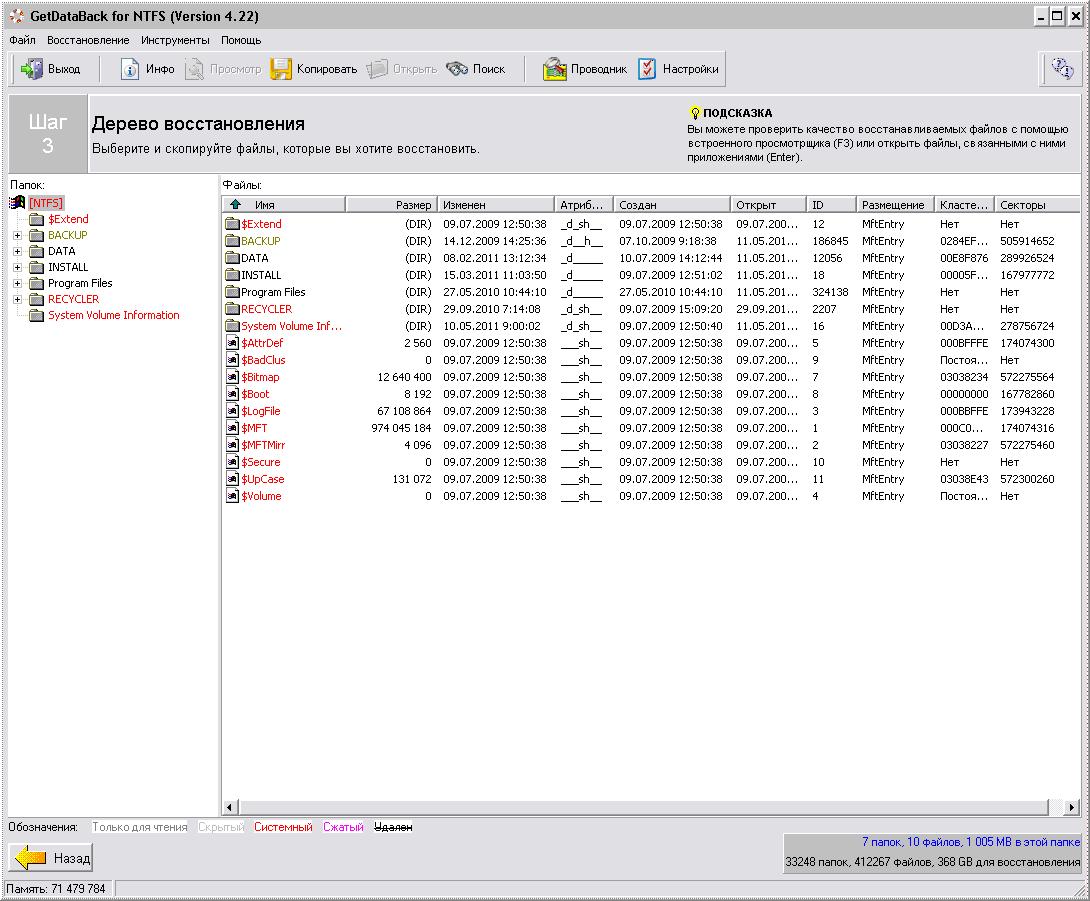Viewport: 1090px width, 901px height.
Task: Sort files by Атриб… column header
Action: pos(583,204)
